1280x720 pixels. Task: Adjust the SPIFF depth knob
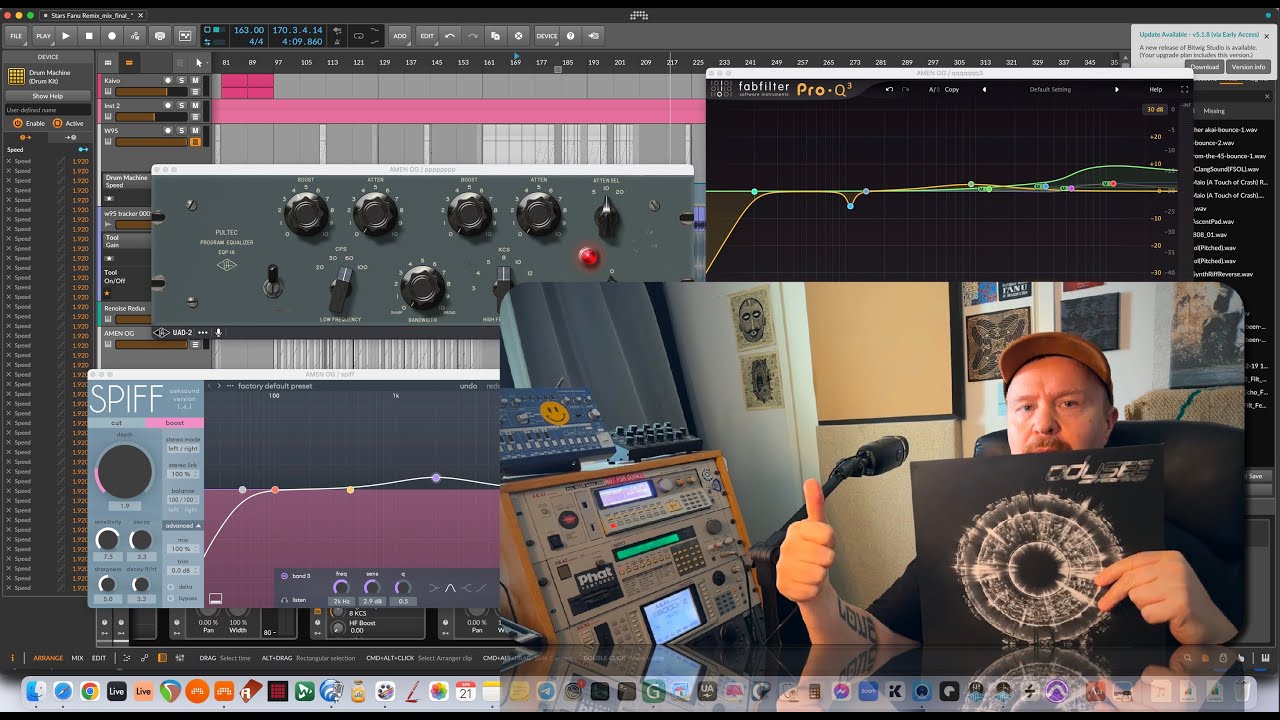[x=124, y=472]
